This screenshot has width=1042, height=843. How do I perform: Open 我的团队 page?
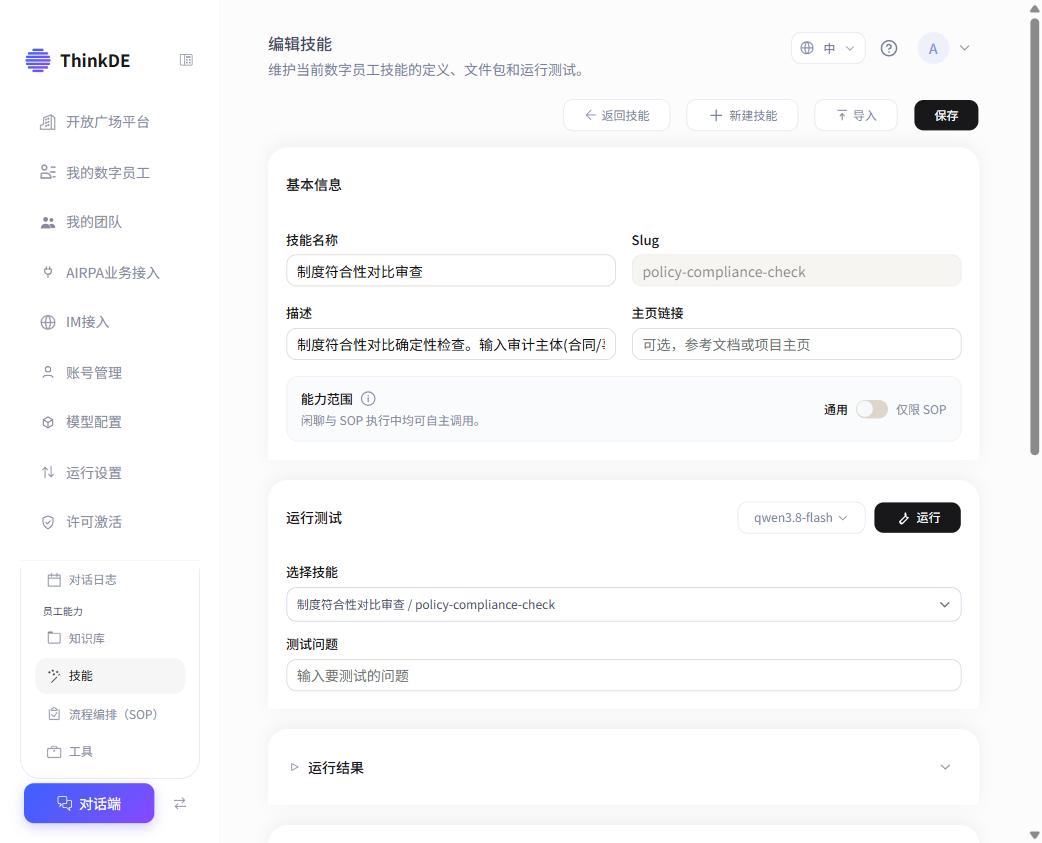pos(94,223)
